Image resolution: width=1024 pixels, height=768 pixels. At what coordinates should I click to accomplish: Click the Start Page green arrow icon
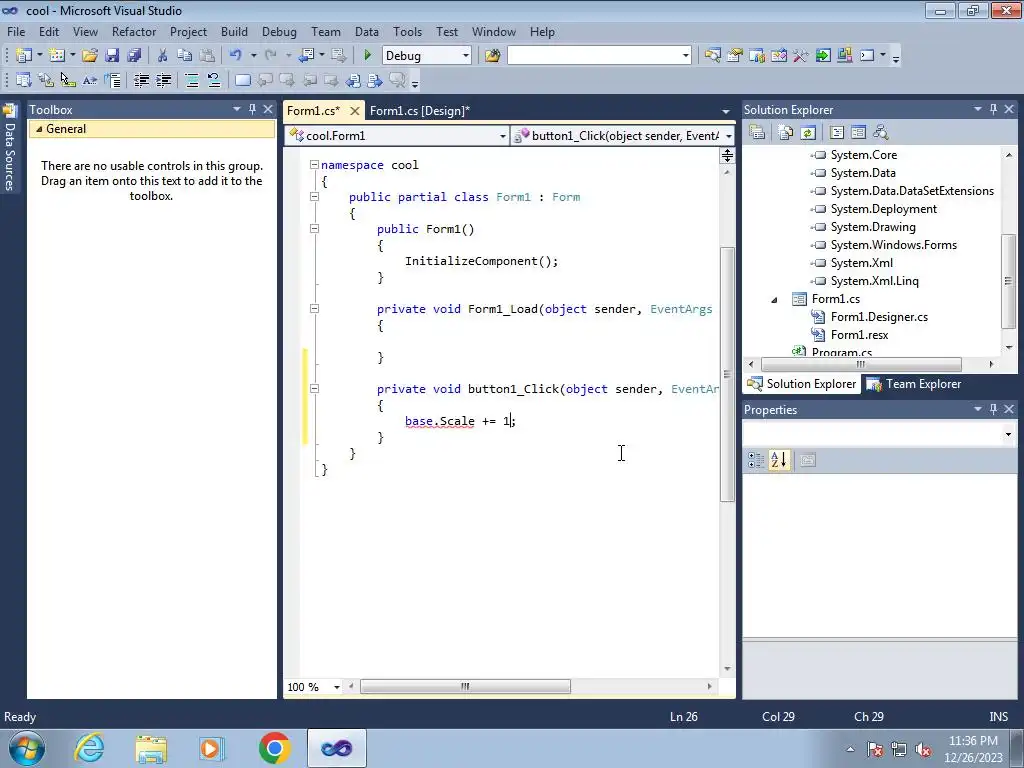pos(823,56)
